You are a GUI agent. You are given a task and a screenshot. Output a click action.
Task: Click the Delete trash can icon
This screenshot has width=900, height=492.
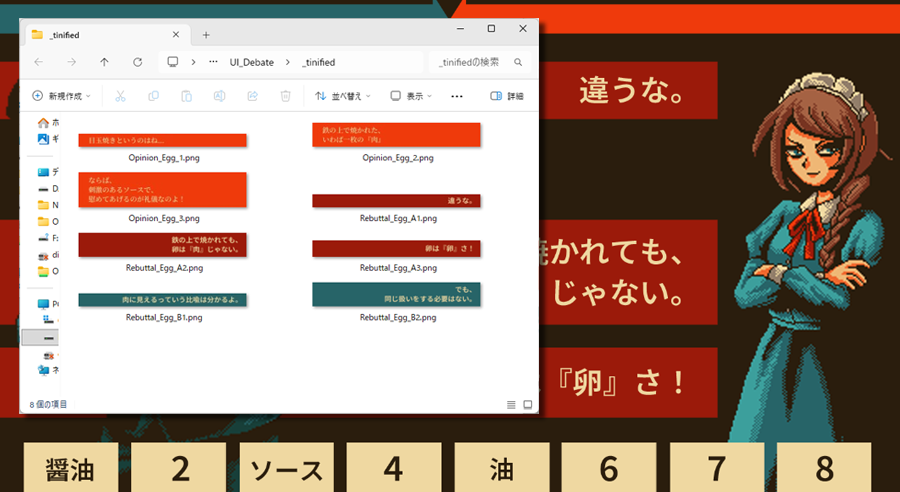click(285, 96)
